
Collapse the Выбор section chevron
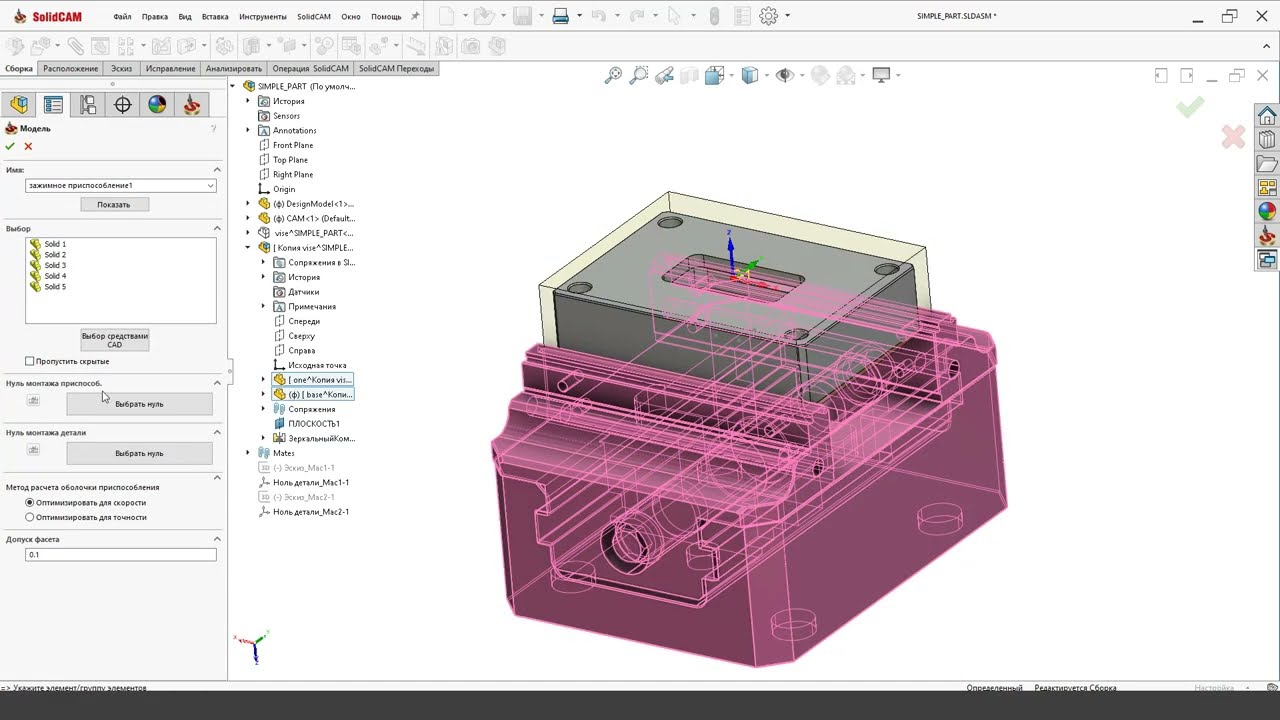(217, 229)
